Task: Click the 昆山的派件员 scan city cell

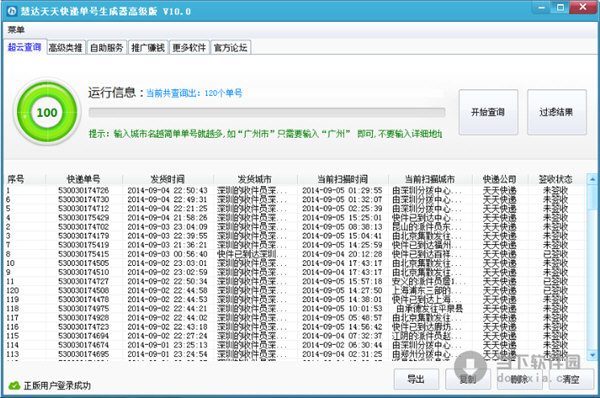Action: [427, 227]
